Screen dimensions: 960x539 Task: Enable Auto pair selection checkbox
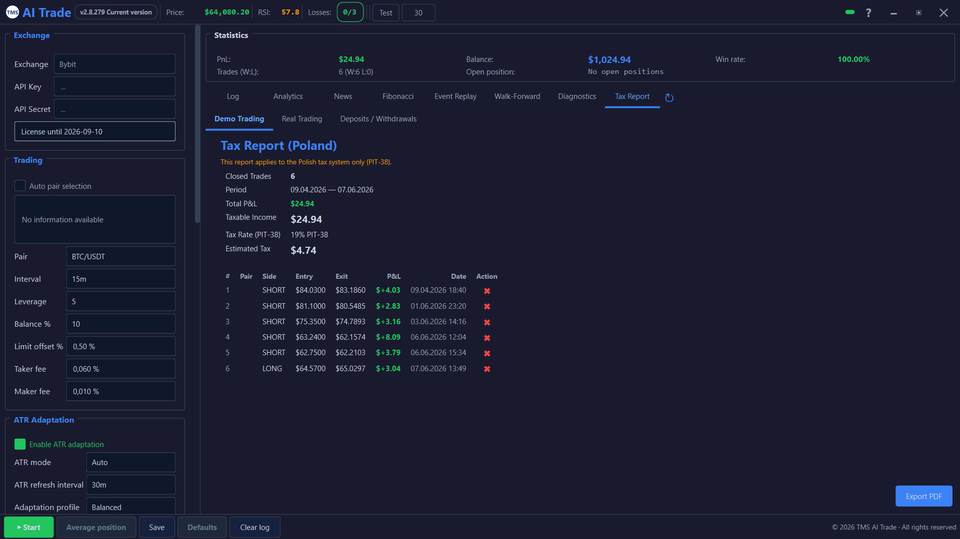[x=20, y=186]
